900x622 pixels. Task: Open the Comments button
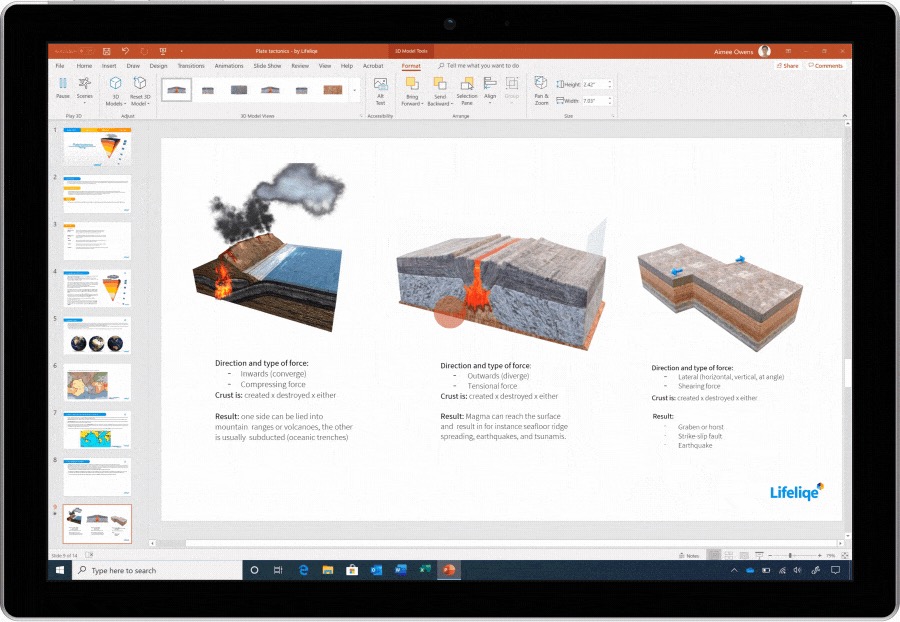(826, 66)
